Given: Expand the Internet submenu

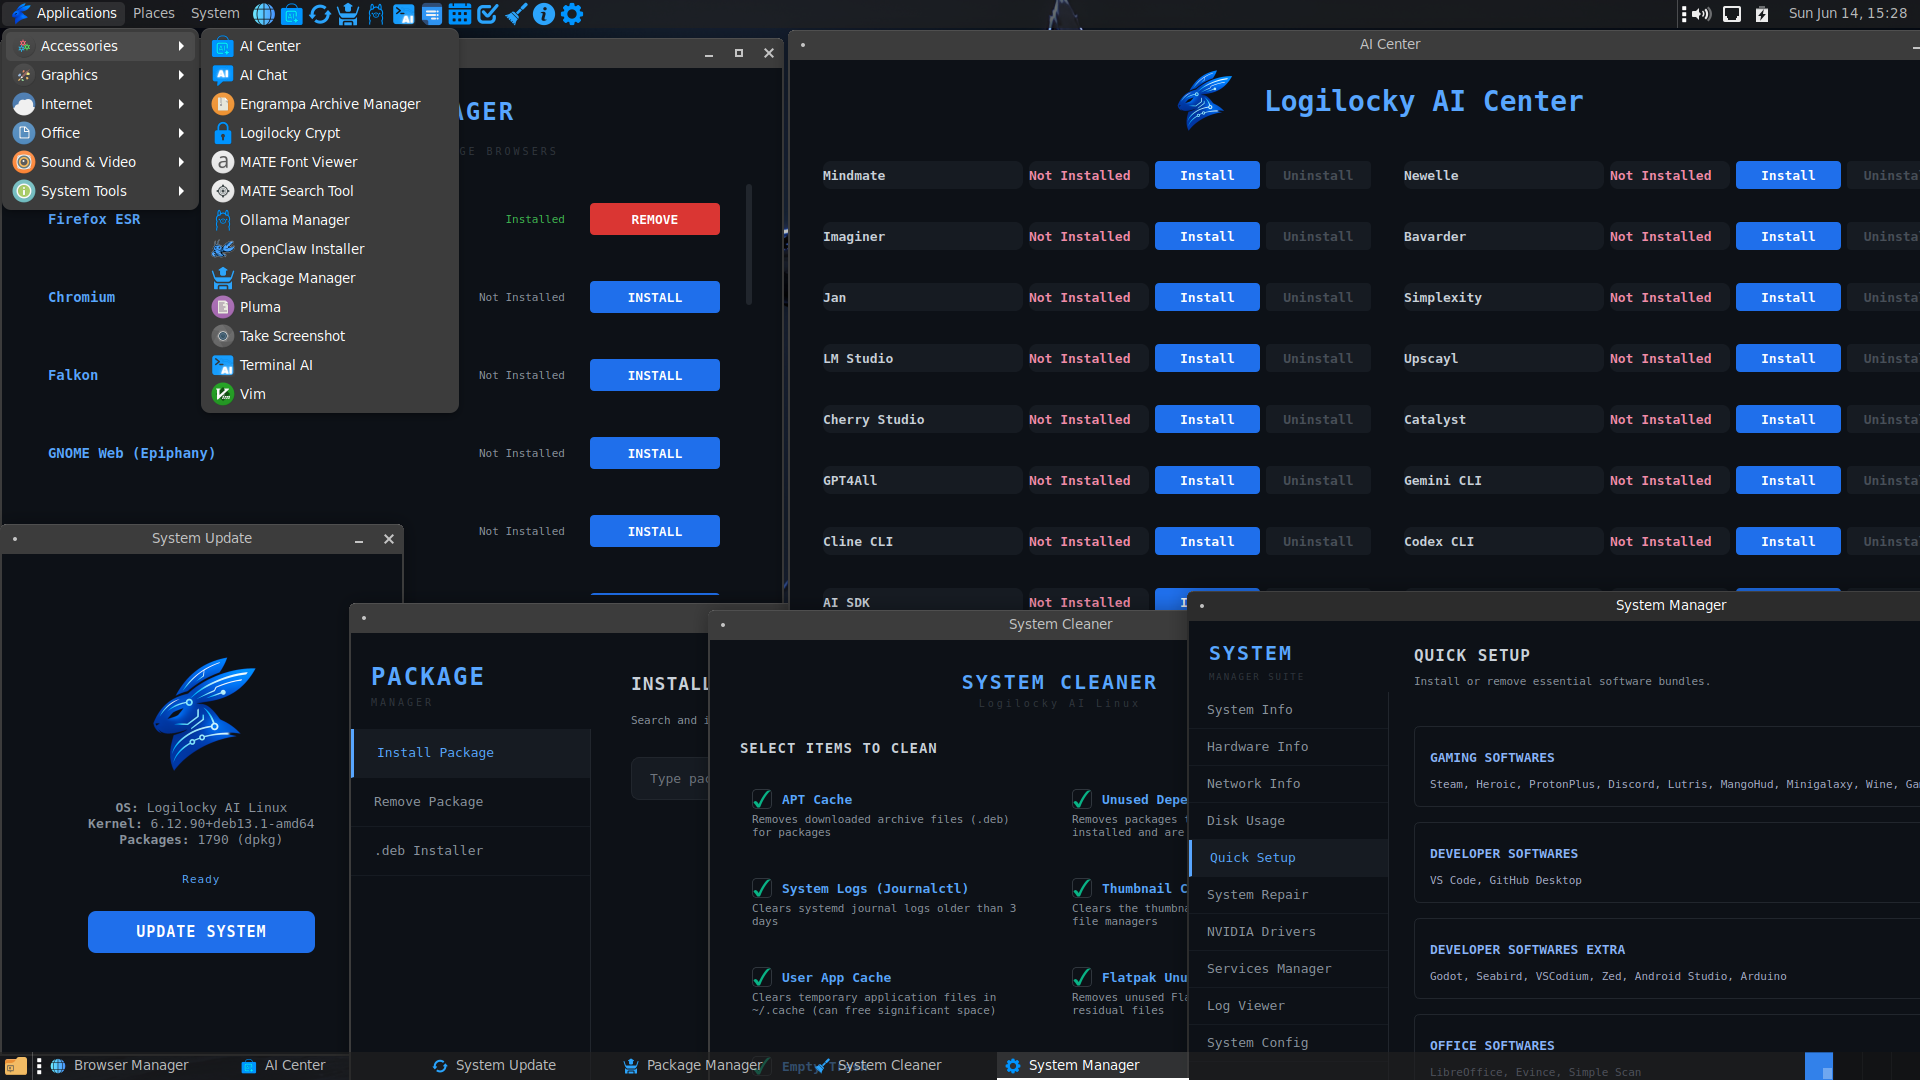Looking at the screenshot, I should [x=101, y=104].
